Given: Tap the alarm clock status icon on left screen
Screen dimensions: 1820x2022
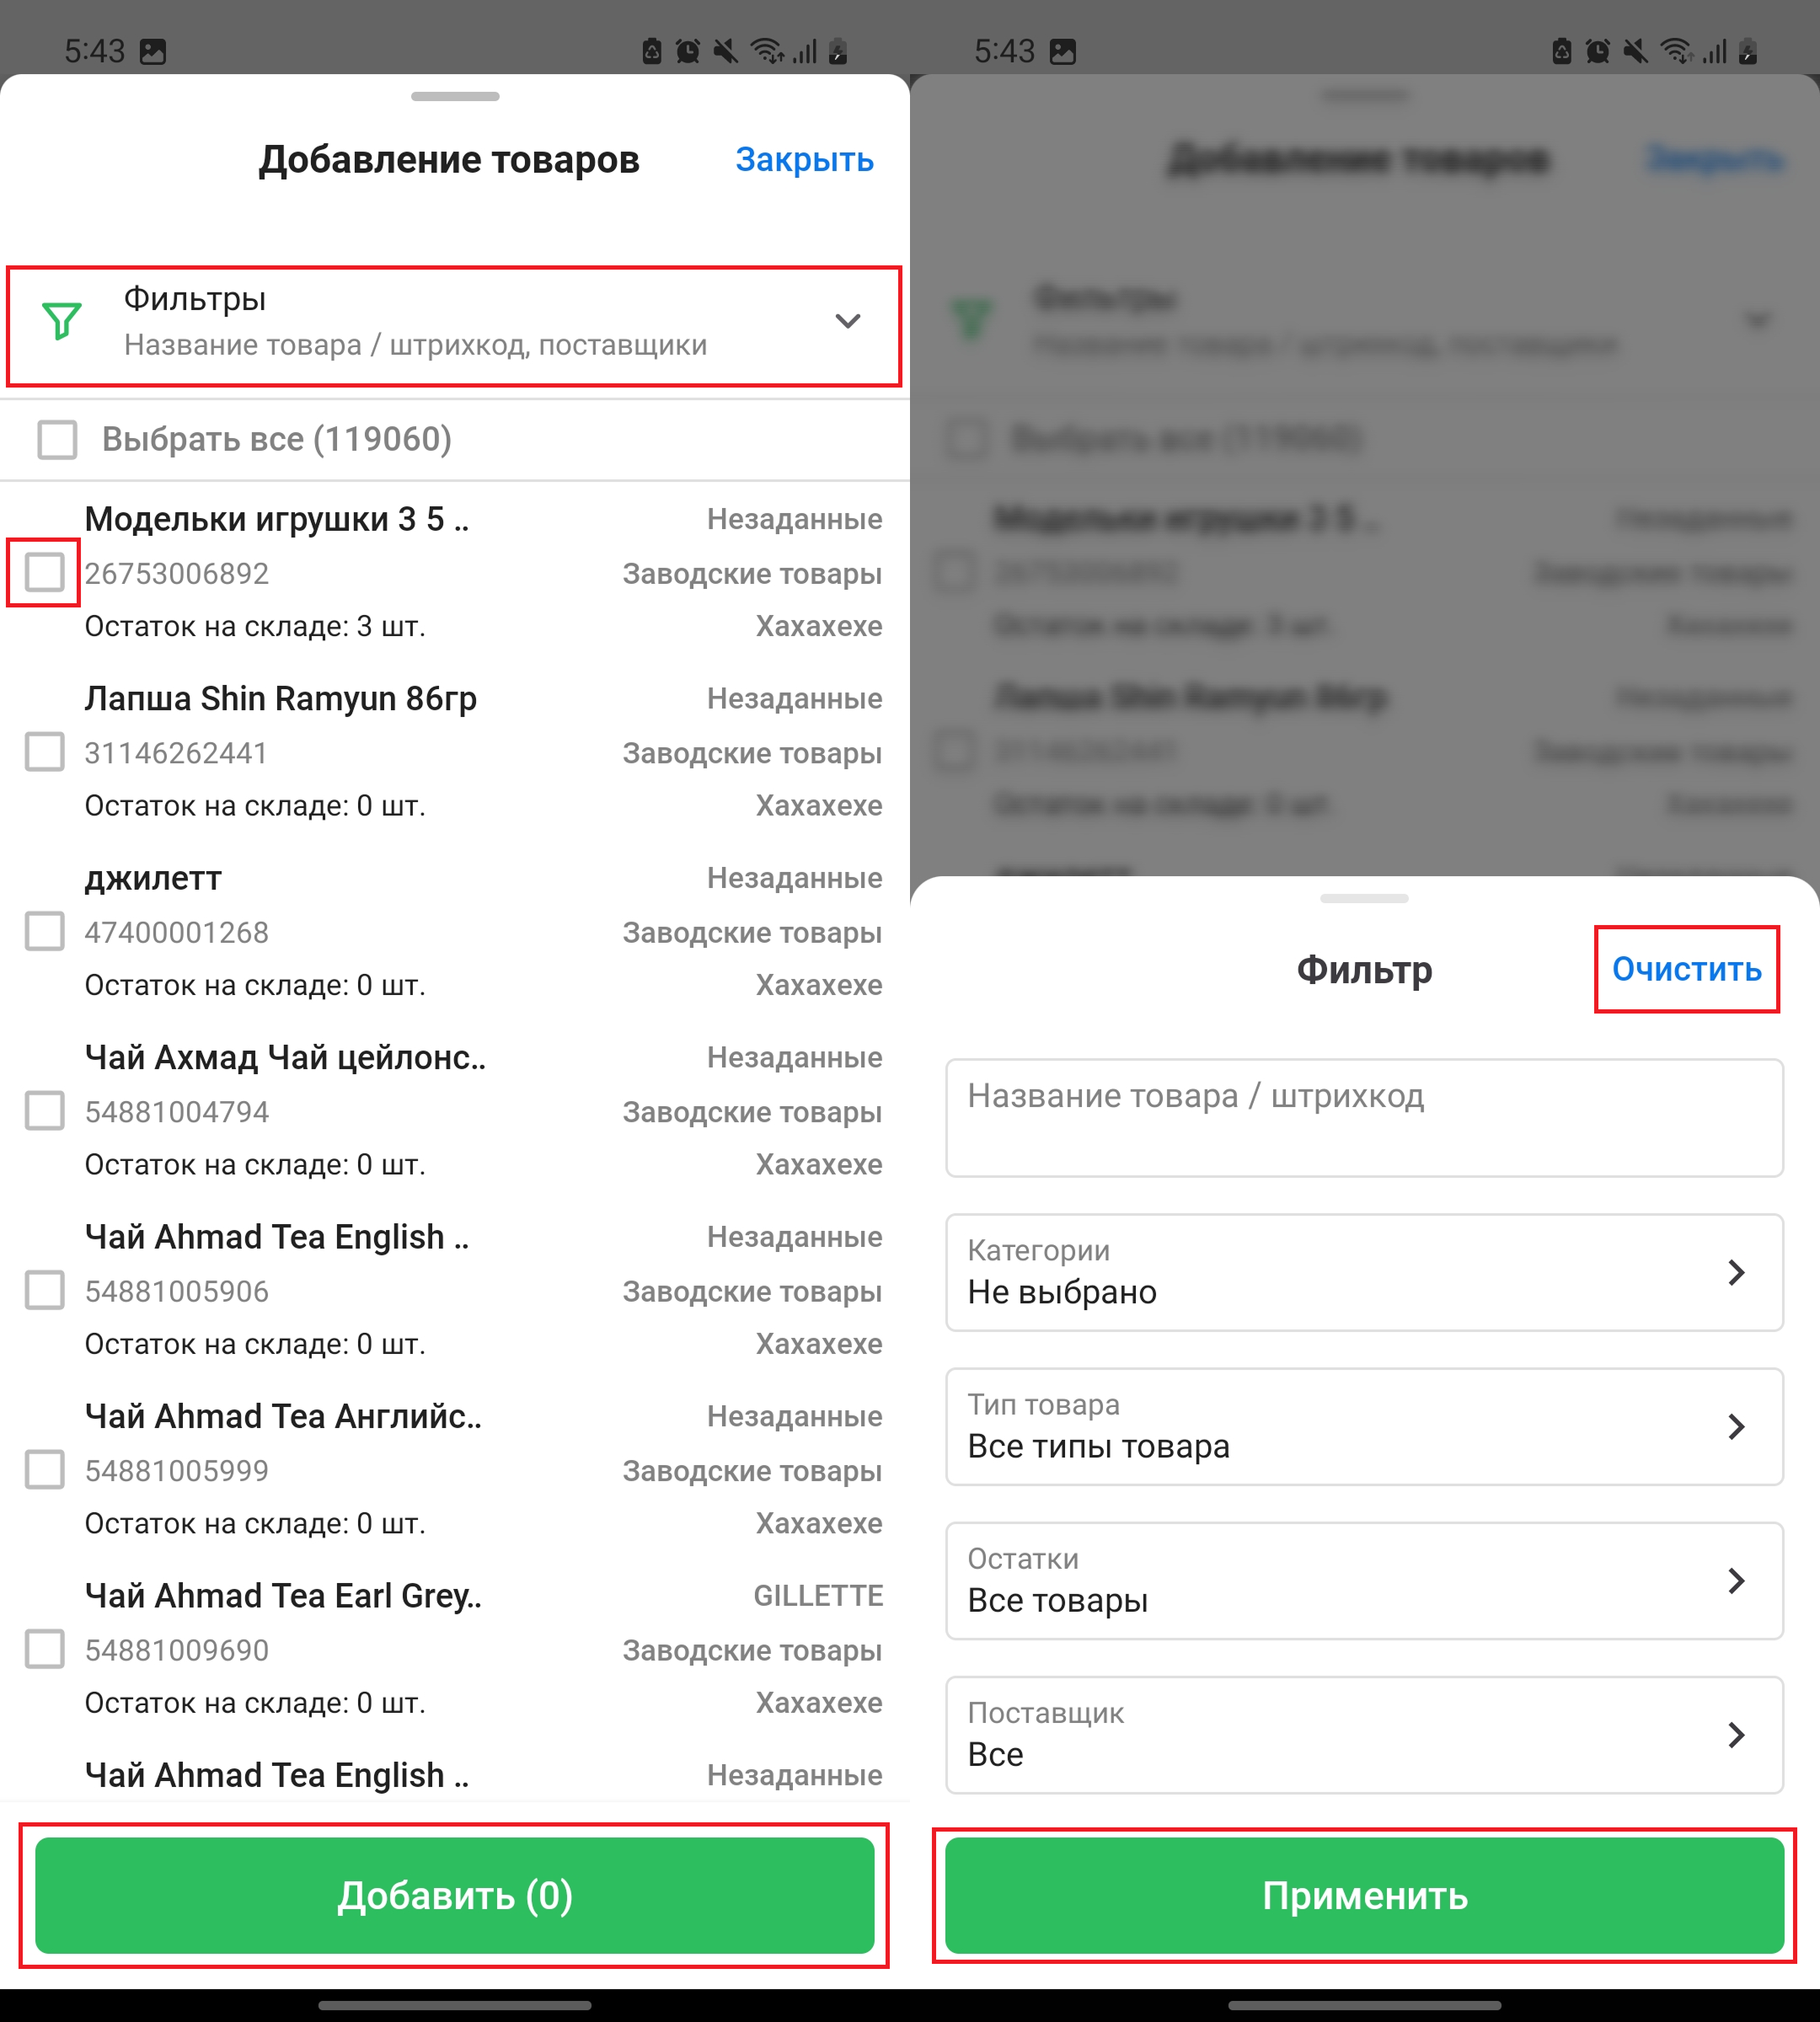Looking at the screenshot, I should pos(688,51).
